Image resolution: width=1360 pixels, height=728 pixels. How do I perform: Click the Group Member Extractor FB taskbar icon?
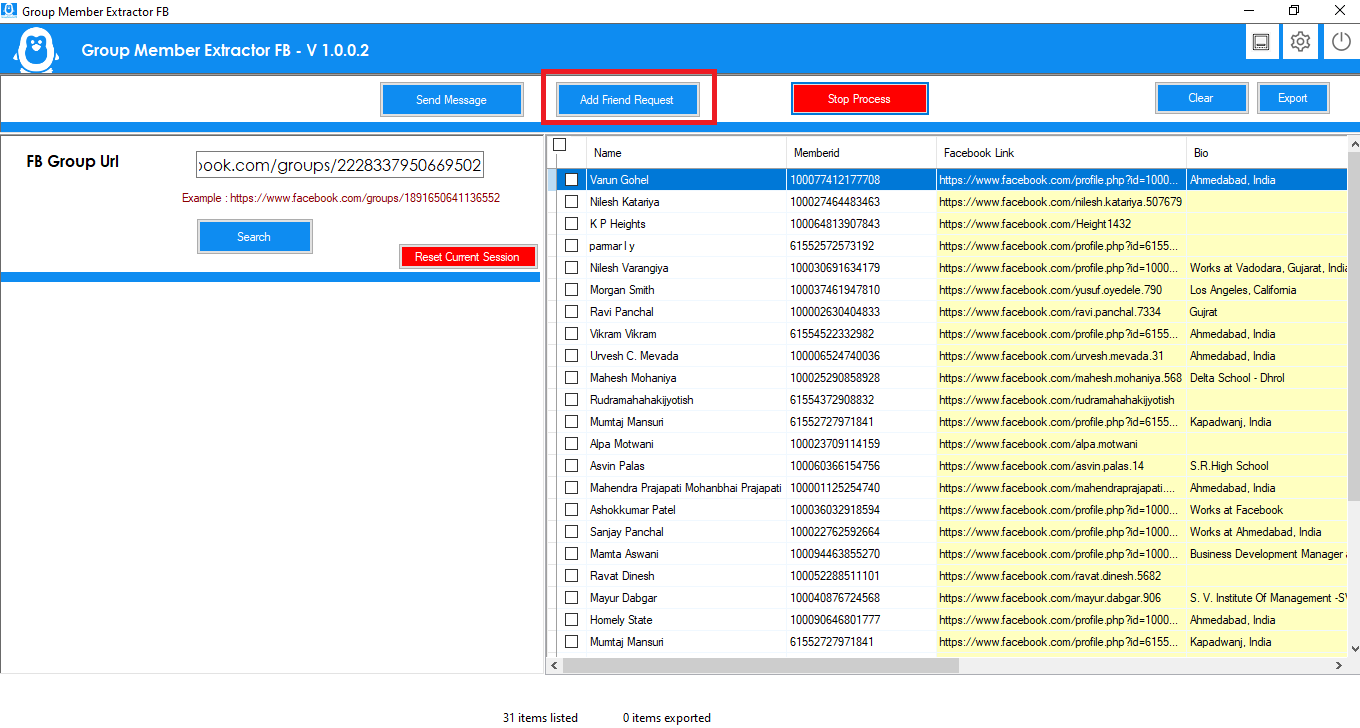[12, 11]
